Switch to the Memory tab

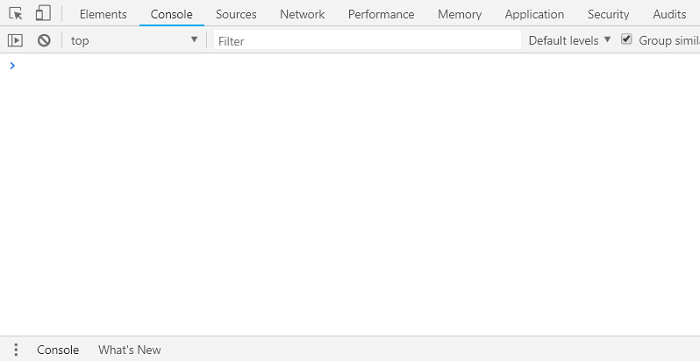coord(460,14)
